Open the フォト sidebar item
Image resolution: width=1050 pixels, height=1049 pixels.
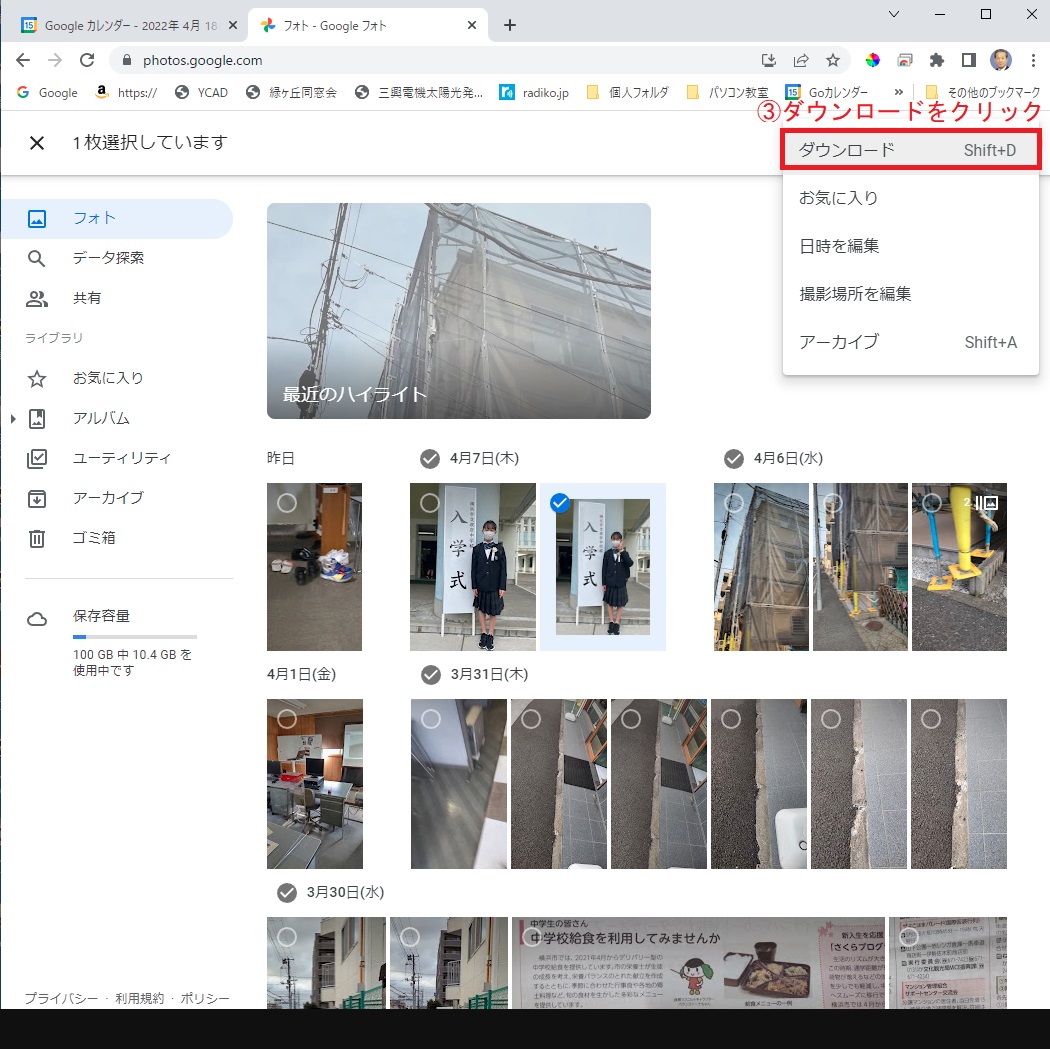coord(117,218)
